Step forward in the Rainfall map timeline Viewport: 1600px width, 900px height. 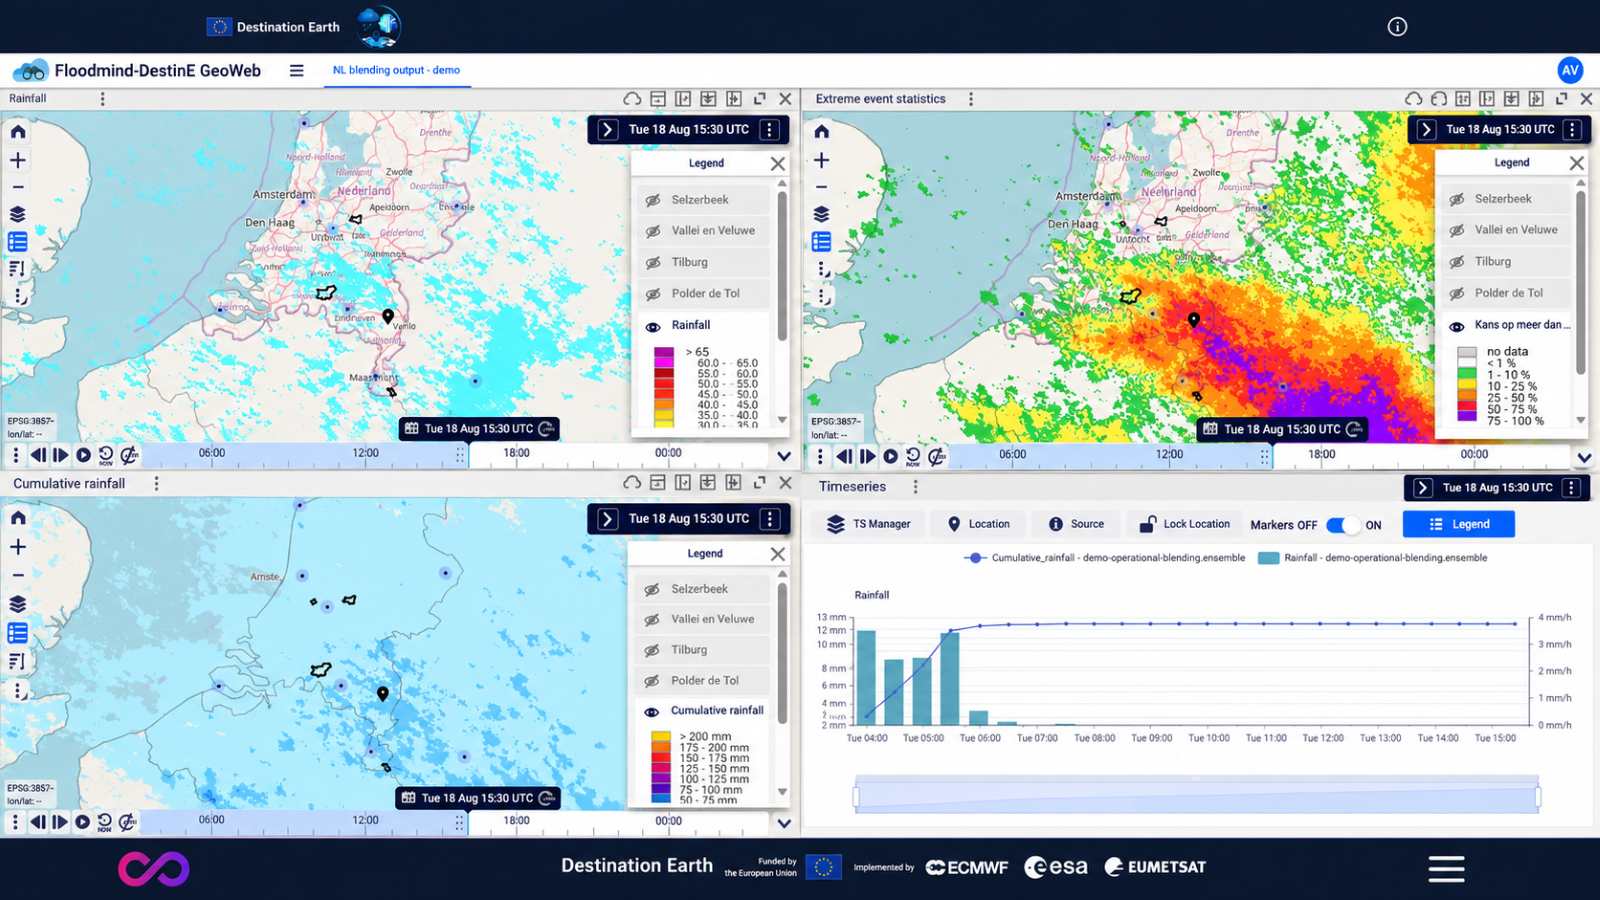61,455
